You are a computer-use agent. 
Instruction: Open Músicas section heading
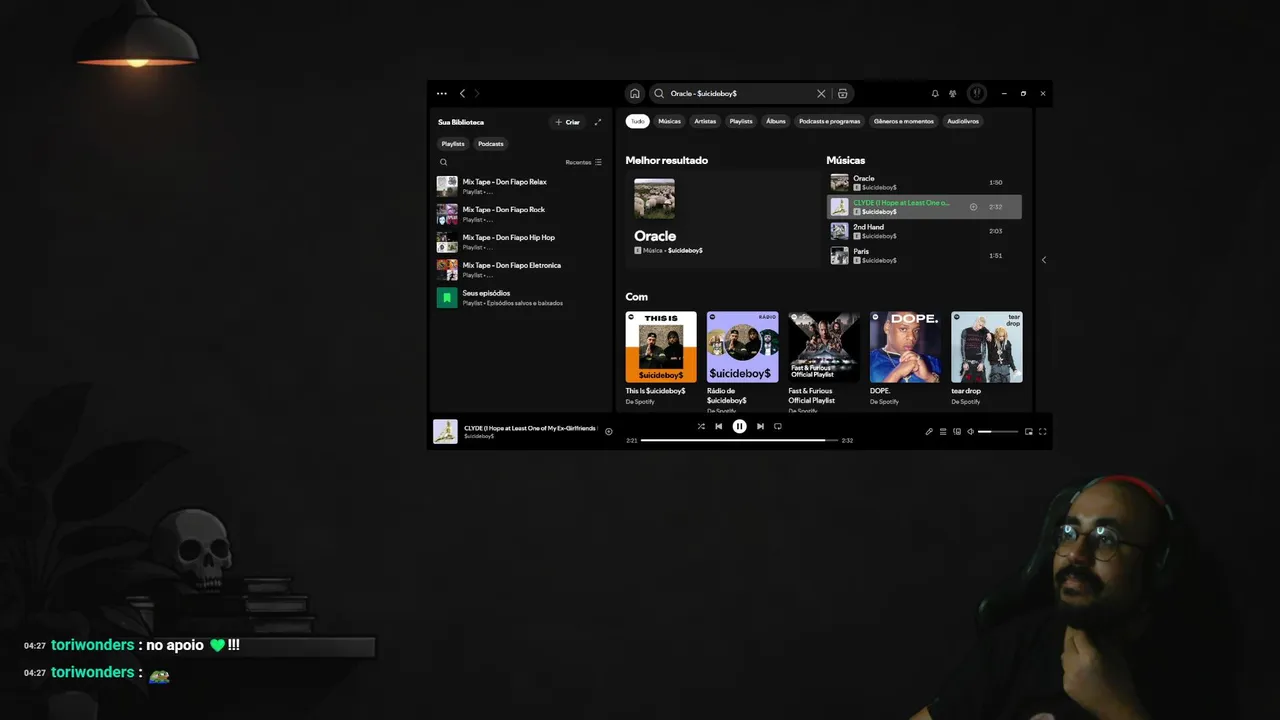point(846,160)
